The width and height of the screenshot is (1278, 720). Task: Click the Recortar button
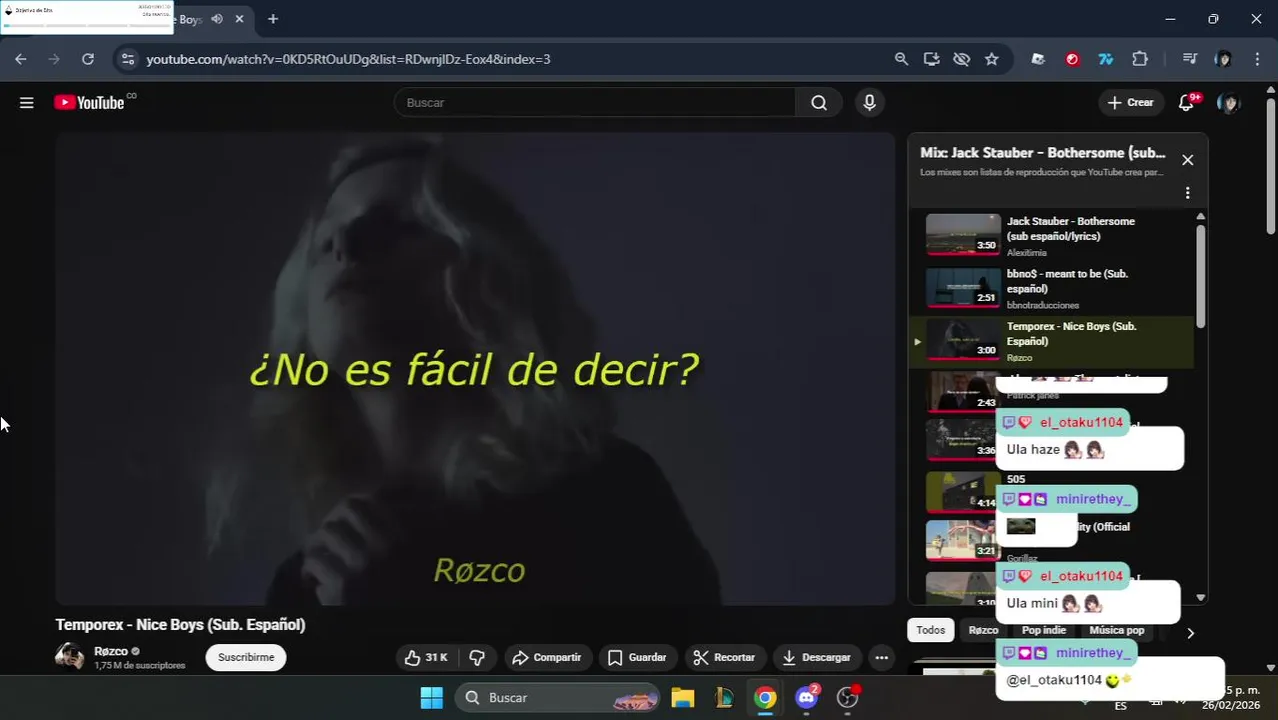(x=724, y=657)
